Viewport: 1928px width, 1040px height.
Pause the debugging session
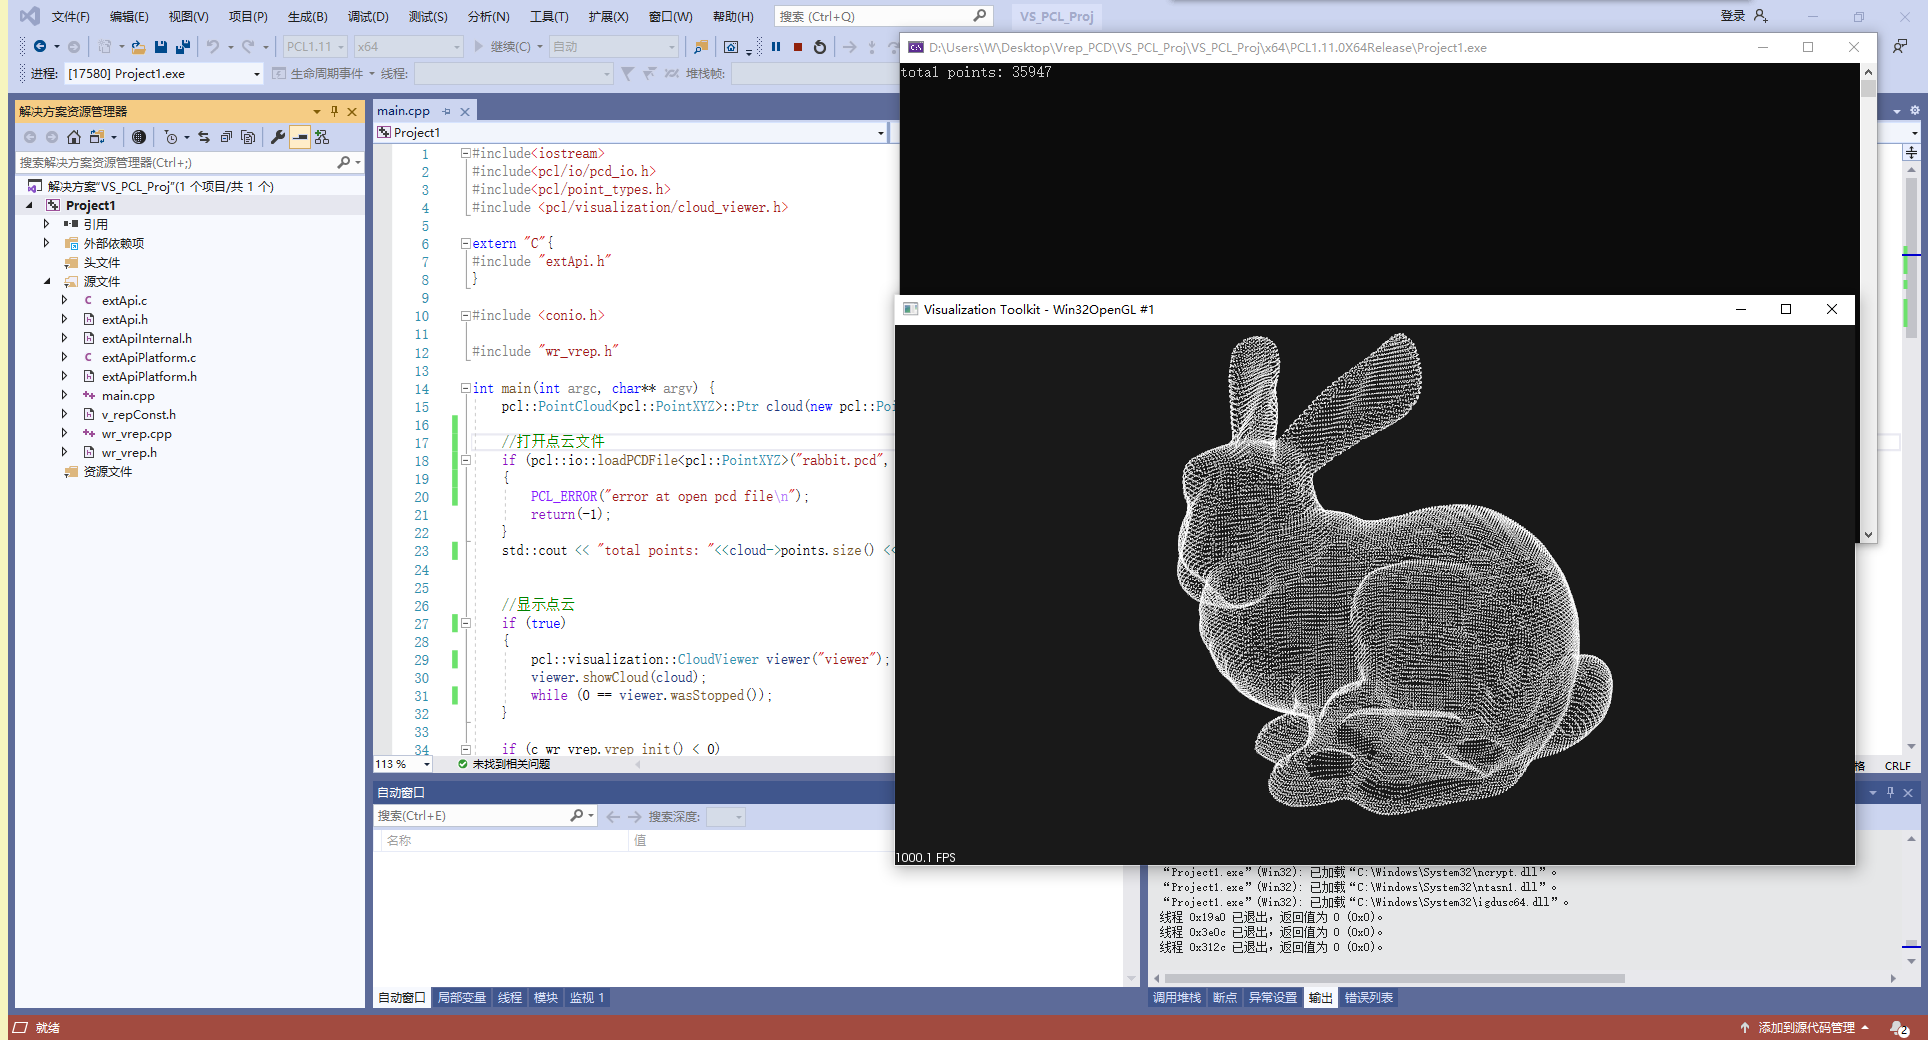776,47
